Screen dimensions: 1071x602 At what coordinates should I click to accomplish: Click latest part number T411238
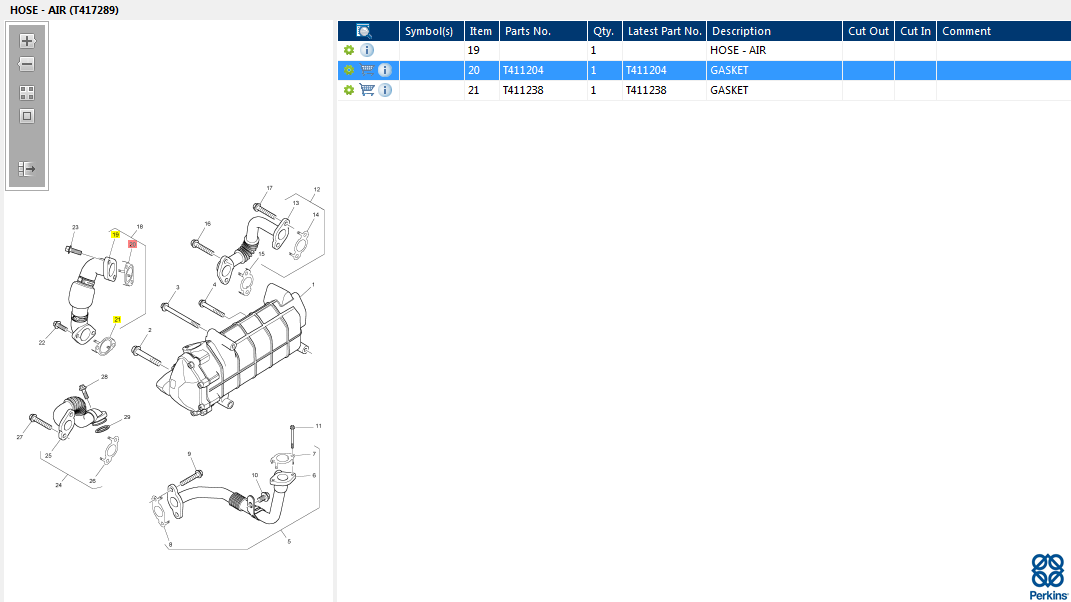(x=664, y=90)
